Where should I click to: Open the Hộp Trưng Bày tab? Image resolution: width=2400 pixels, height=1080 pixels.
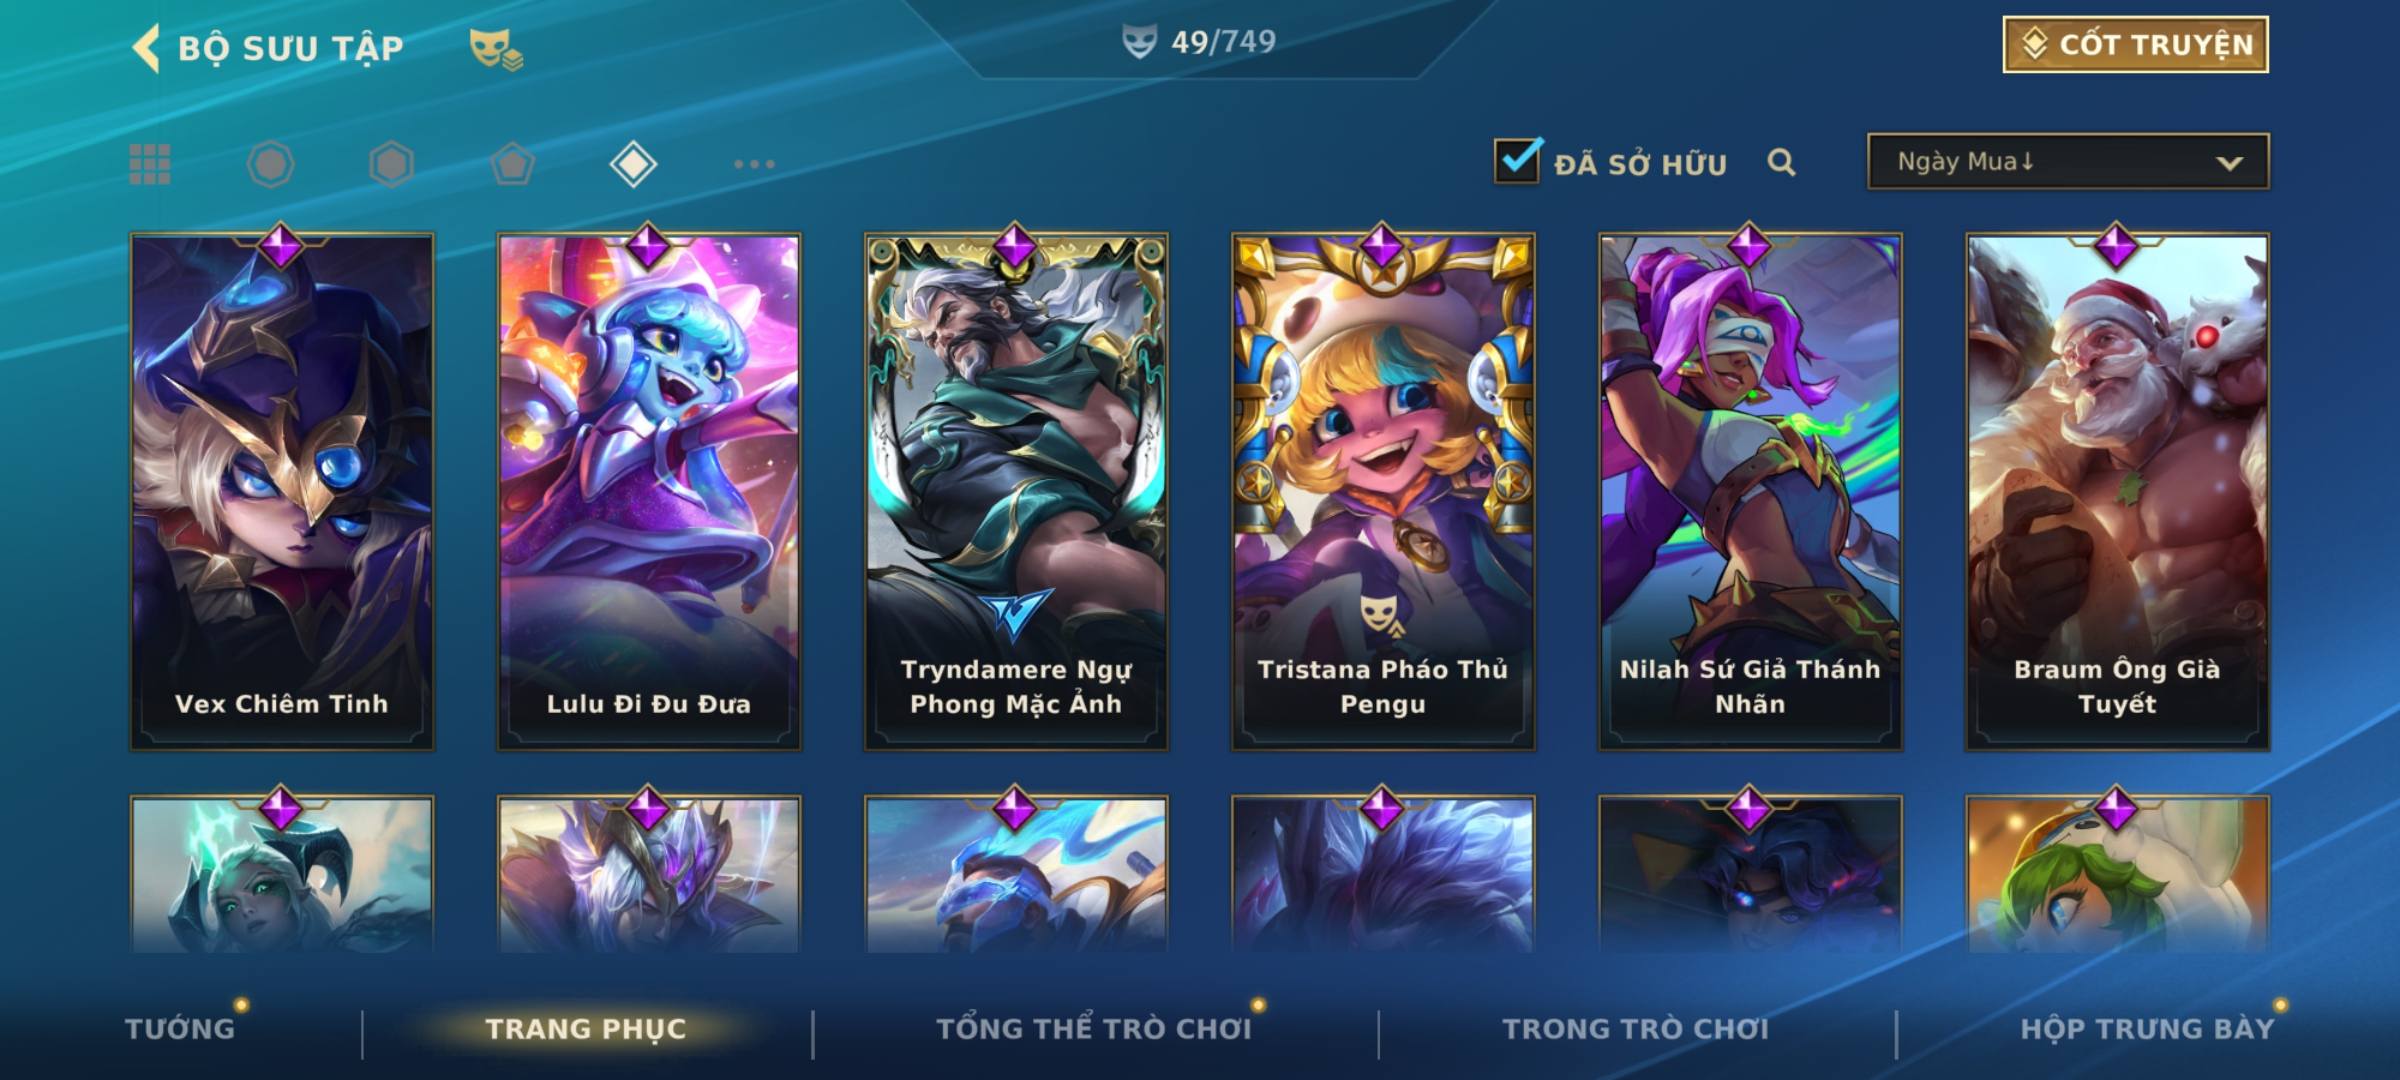[2147, 1029]
